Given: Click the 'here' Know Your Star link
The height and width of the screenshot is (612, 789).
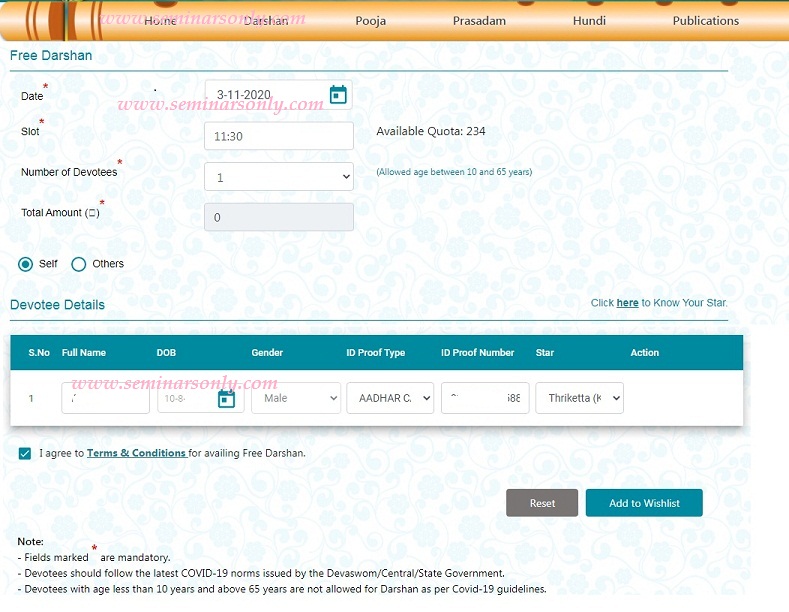Looking at the screenshot, I should [x=627, y=302].
